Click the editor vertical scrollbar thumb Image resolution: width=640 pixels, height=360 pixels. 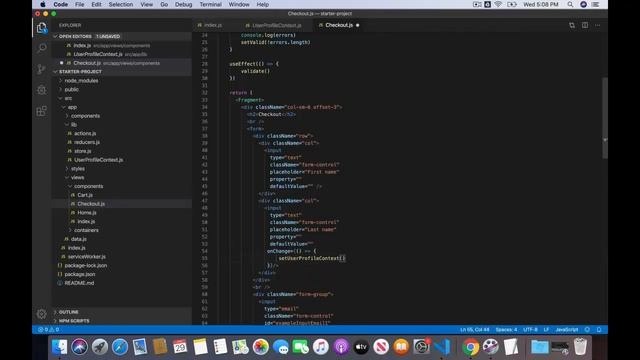[605, 118]
